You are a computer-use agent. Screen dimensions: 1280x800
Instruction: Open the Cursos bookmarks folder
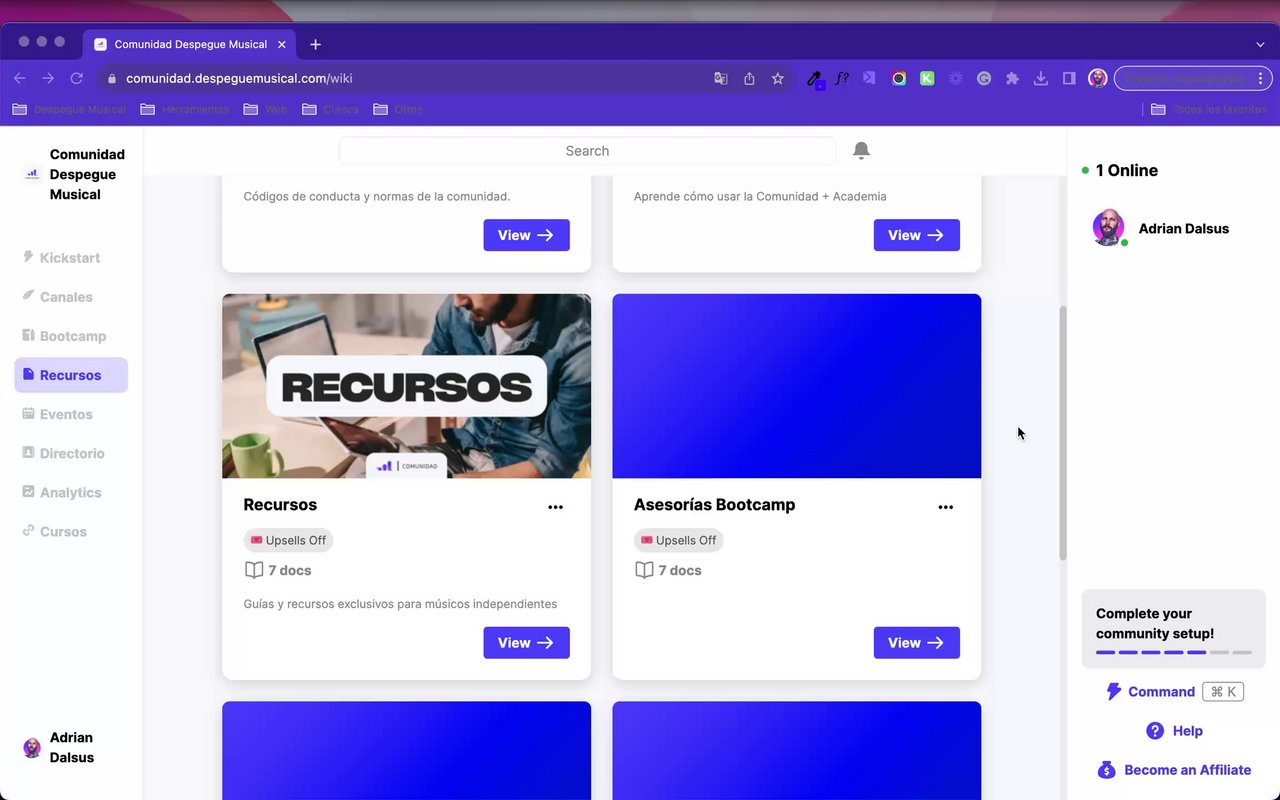click(330, 109)
